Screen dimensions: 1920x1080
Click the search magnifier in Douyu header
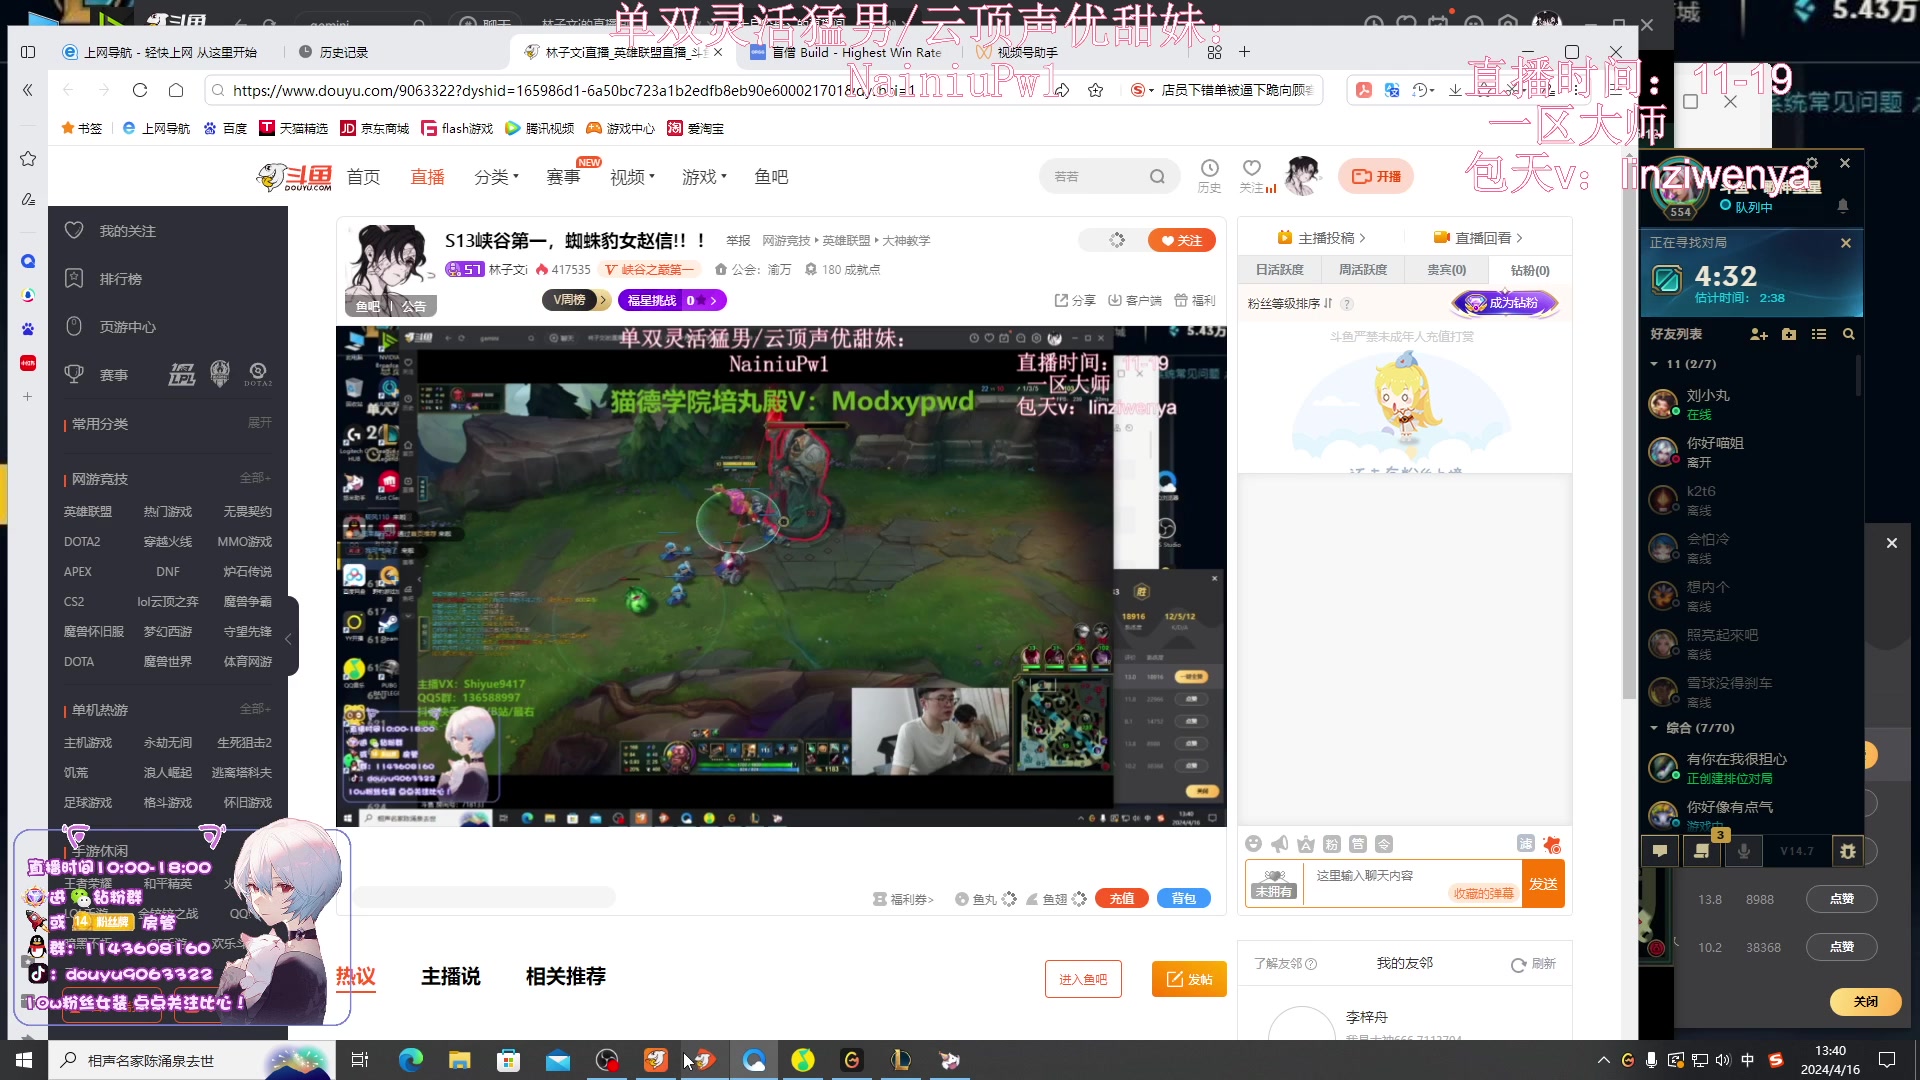(x=1157, y=177)
